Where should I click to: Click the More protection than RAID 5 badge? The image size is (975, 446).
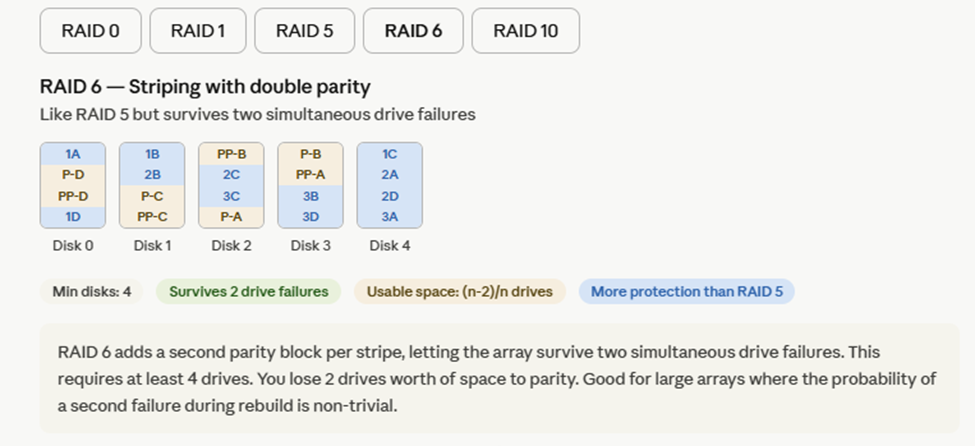click(x=686, y=292)
